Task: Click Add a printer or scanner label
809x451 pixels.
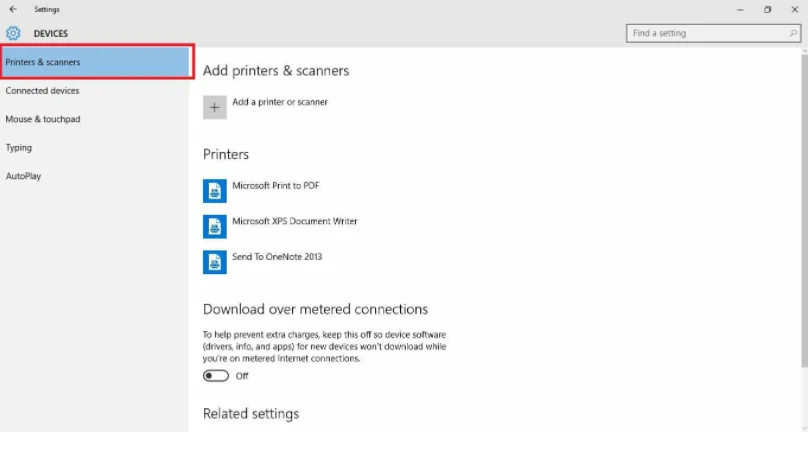Action: [280, 102]
